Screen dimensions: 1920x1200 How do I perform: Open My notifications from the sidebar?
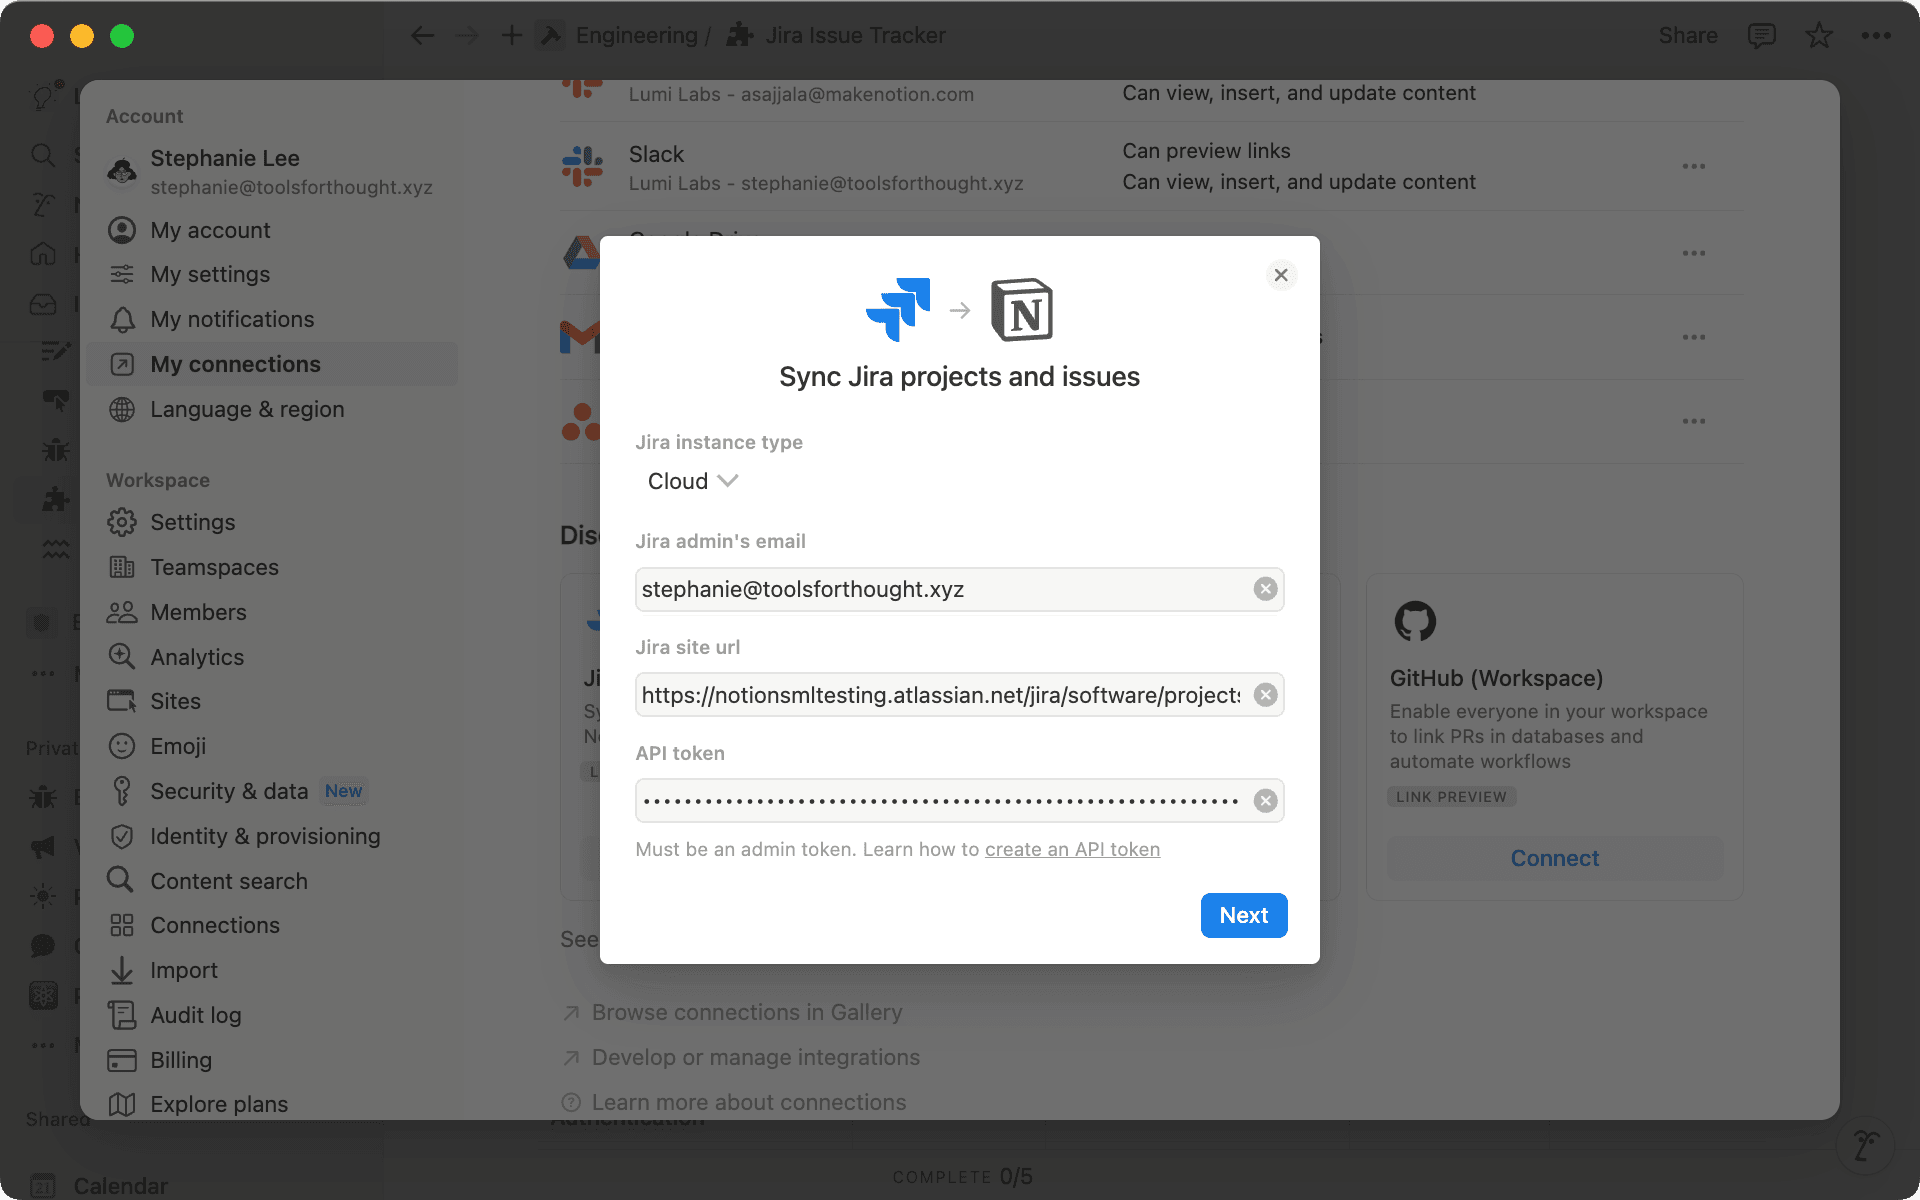(232, 319)
